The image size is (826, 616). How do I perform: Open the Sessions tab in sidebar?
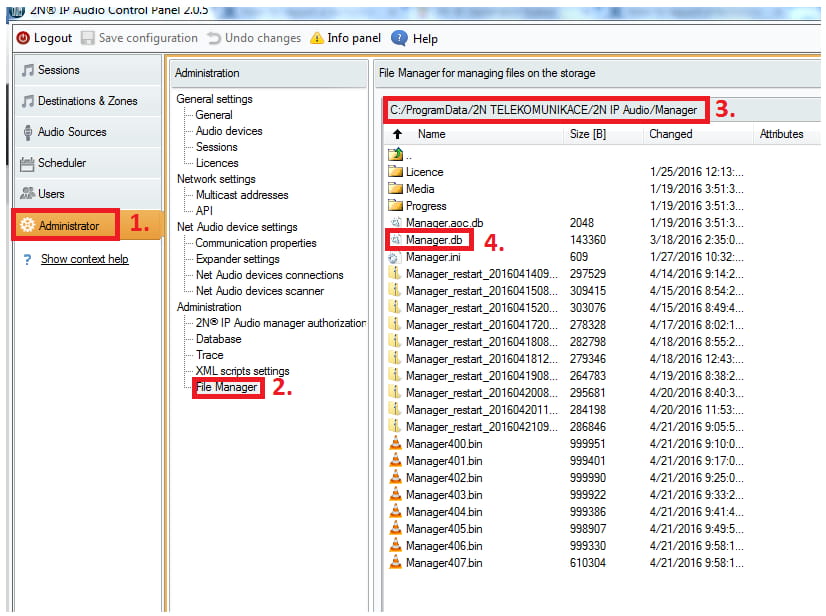tap(87, 70)
